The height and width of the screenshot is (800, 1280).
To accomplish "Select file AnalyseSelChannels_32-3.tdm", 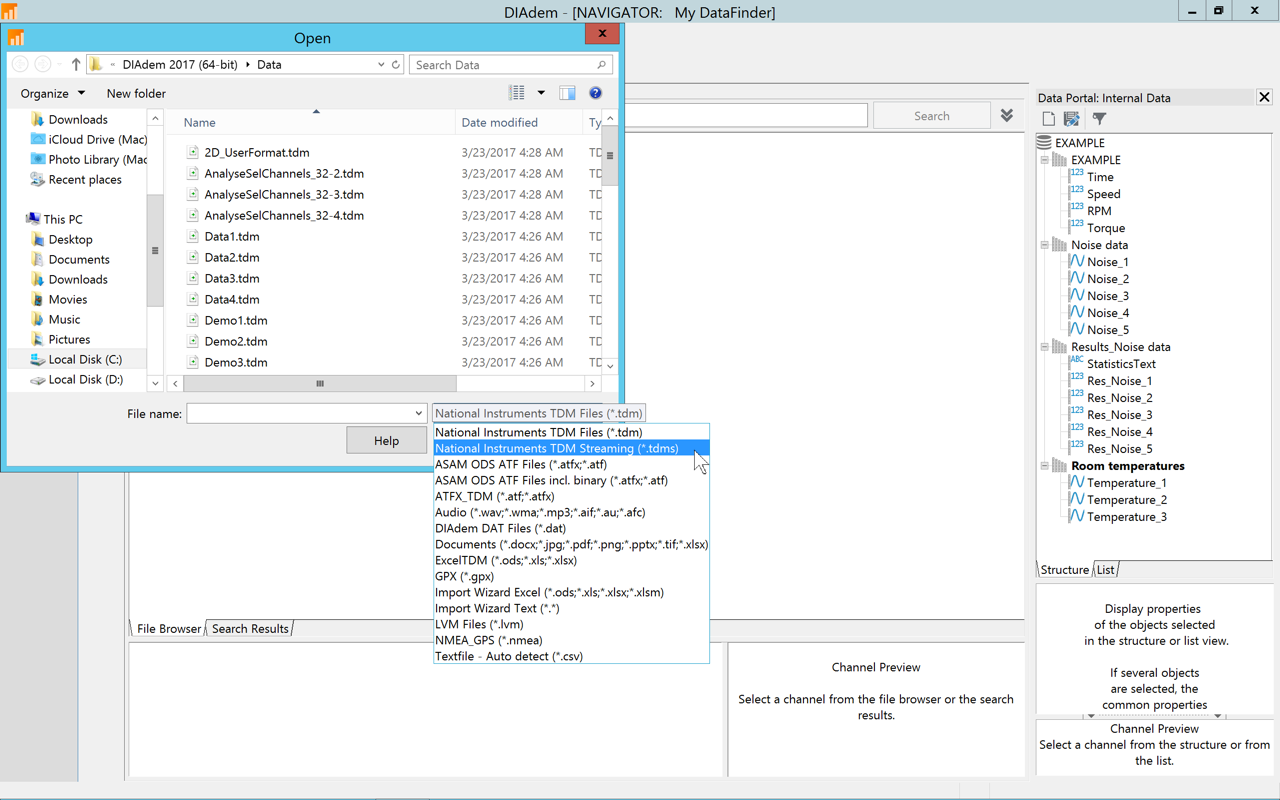I will [284, 194].
